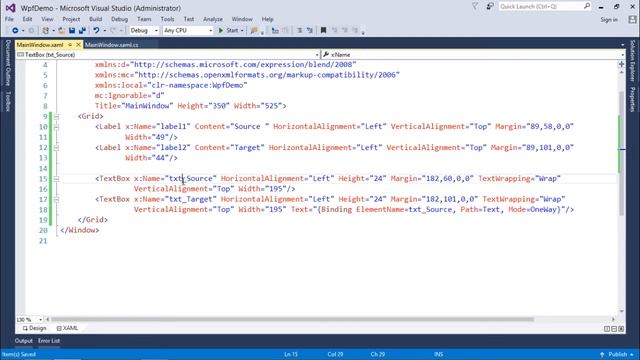Click the Publish status bar icon
This screenshot has height=360, width=640.
(x=602, y=354)
